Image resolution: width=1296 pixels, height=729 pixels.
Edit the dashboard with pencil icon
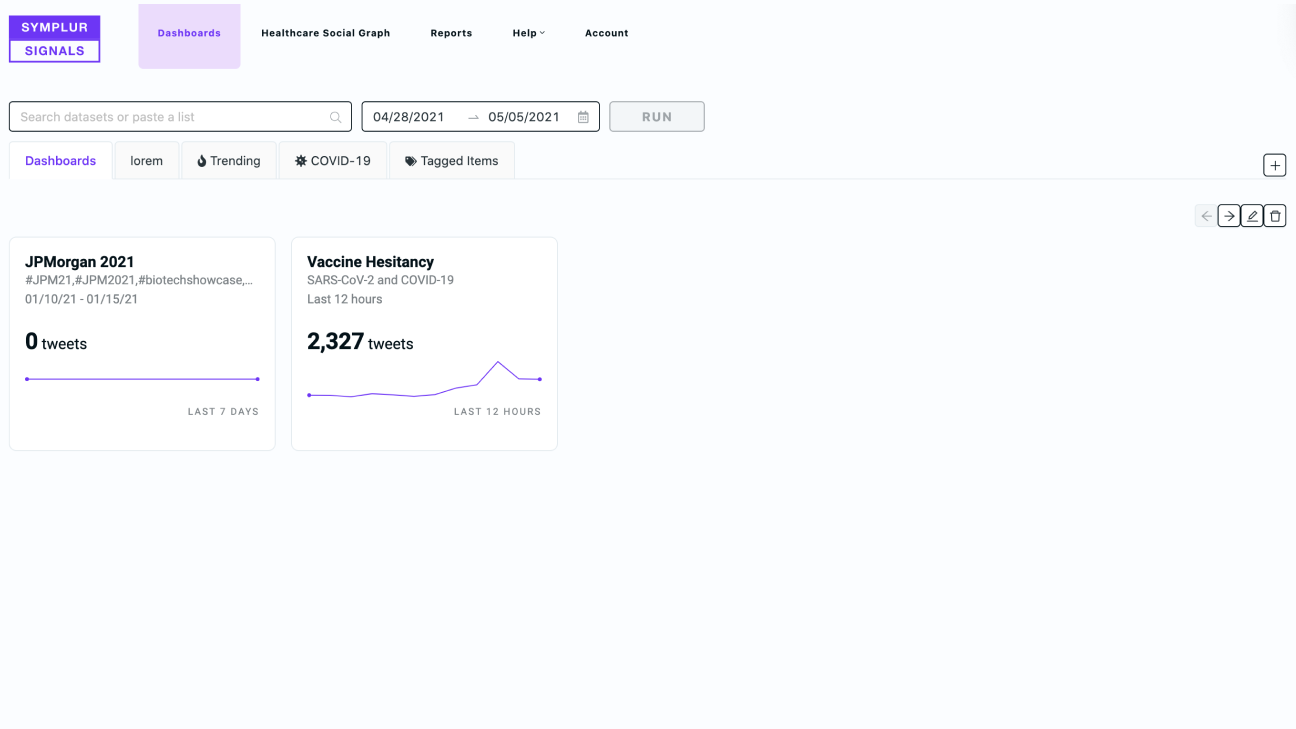click(x=1252, y=216)
